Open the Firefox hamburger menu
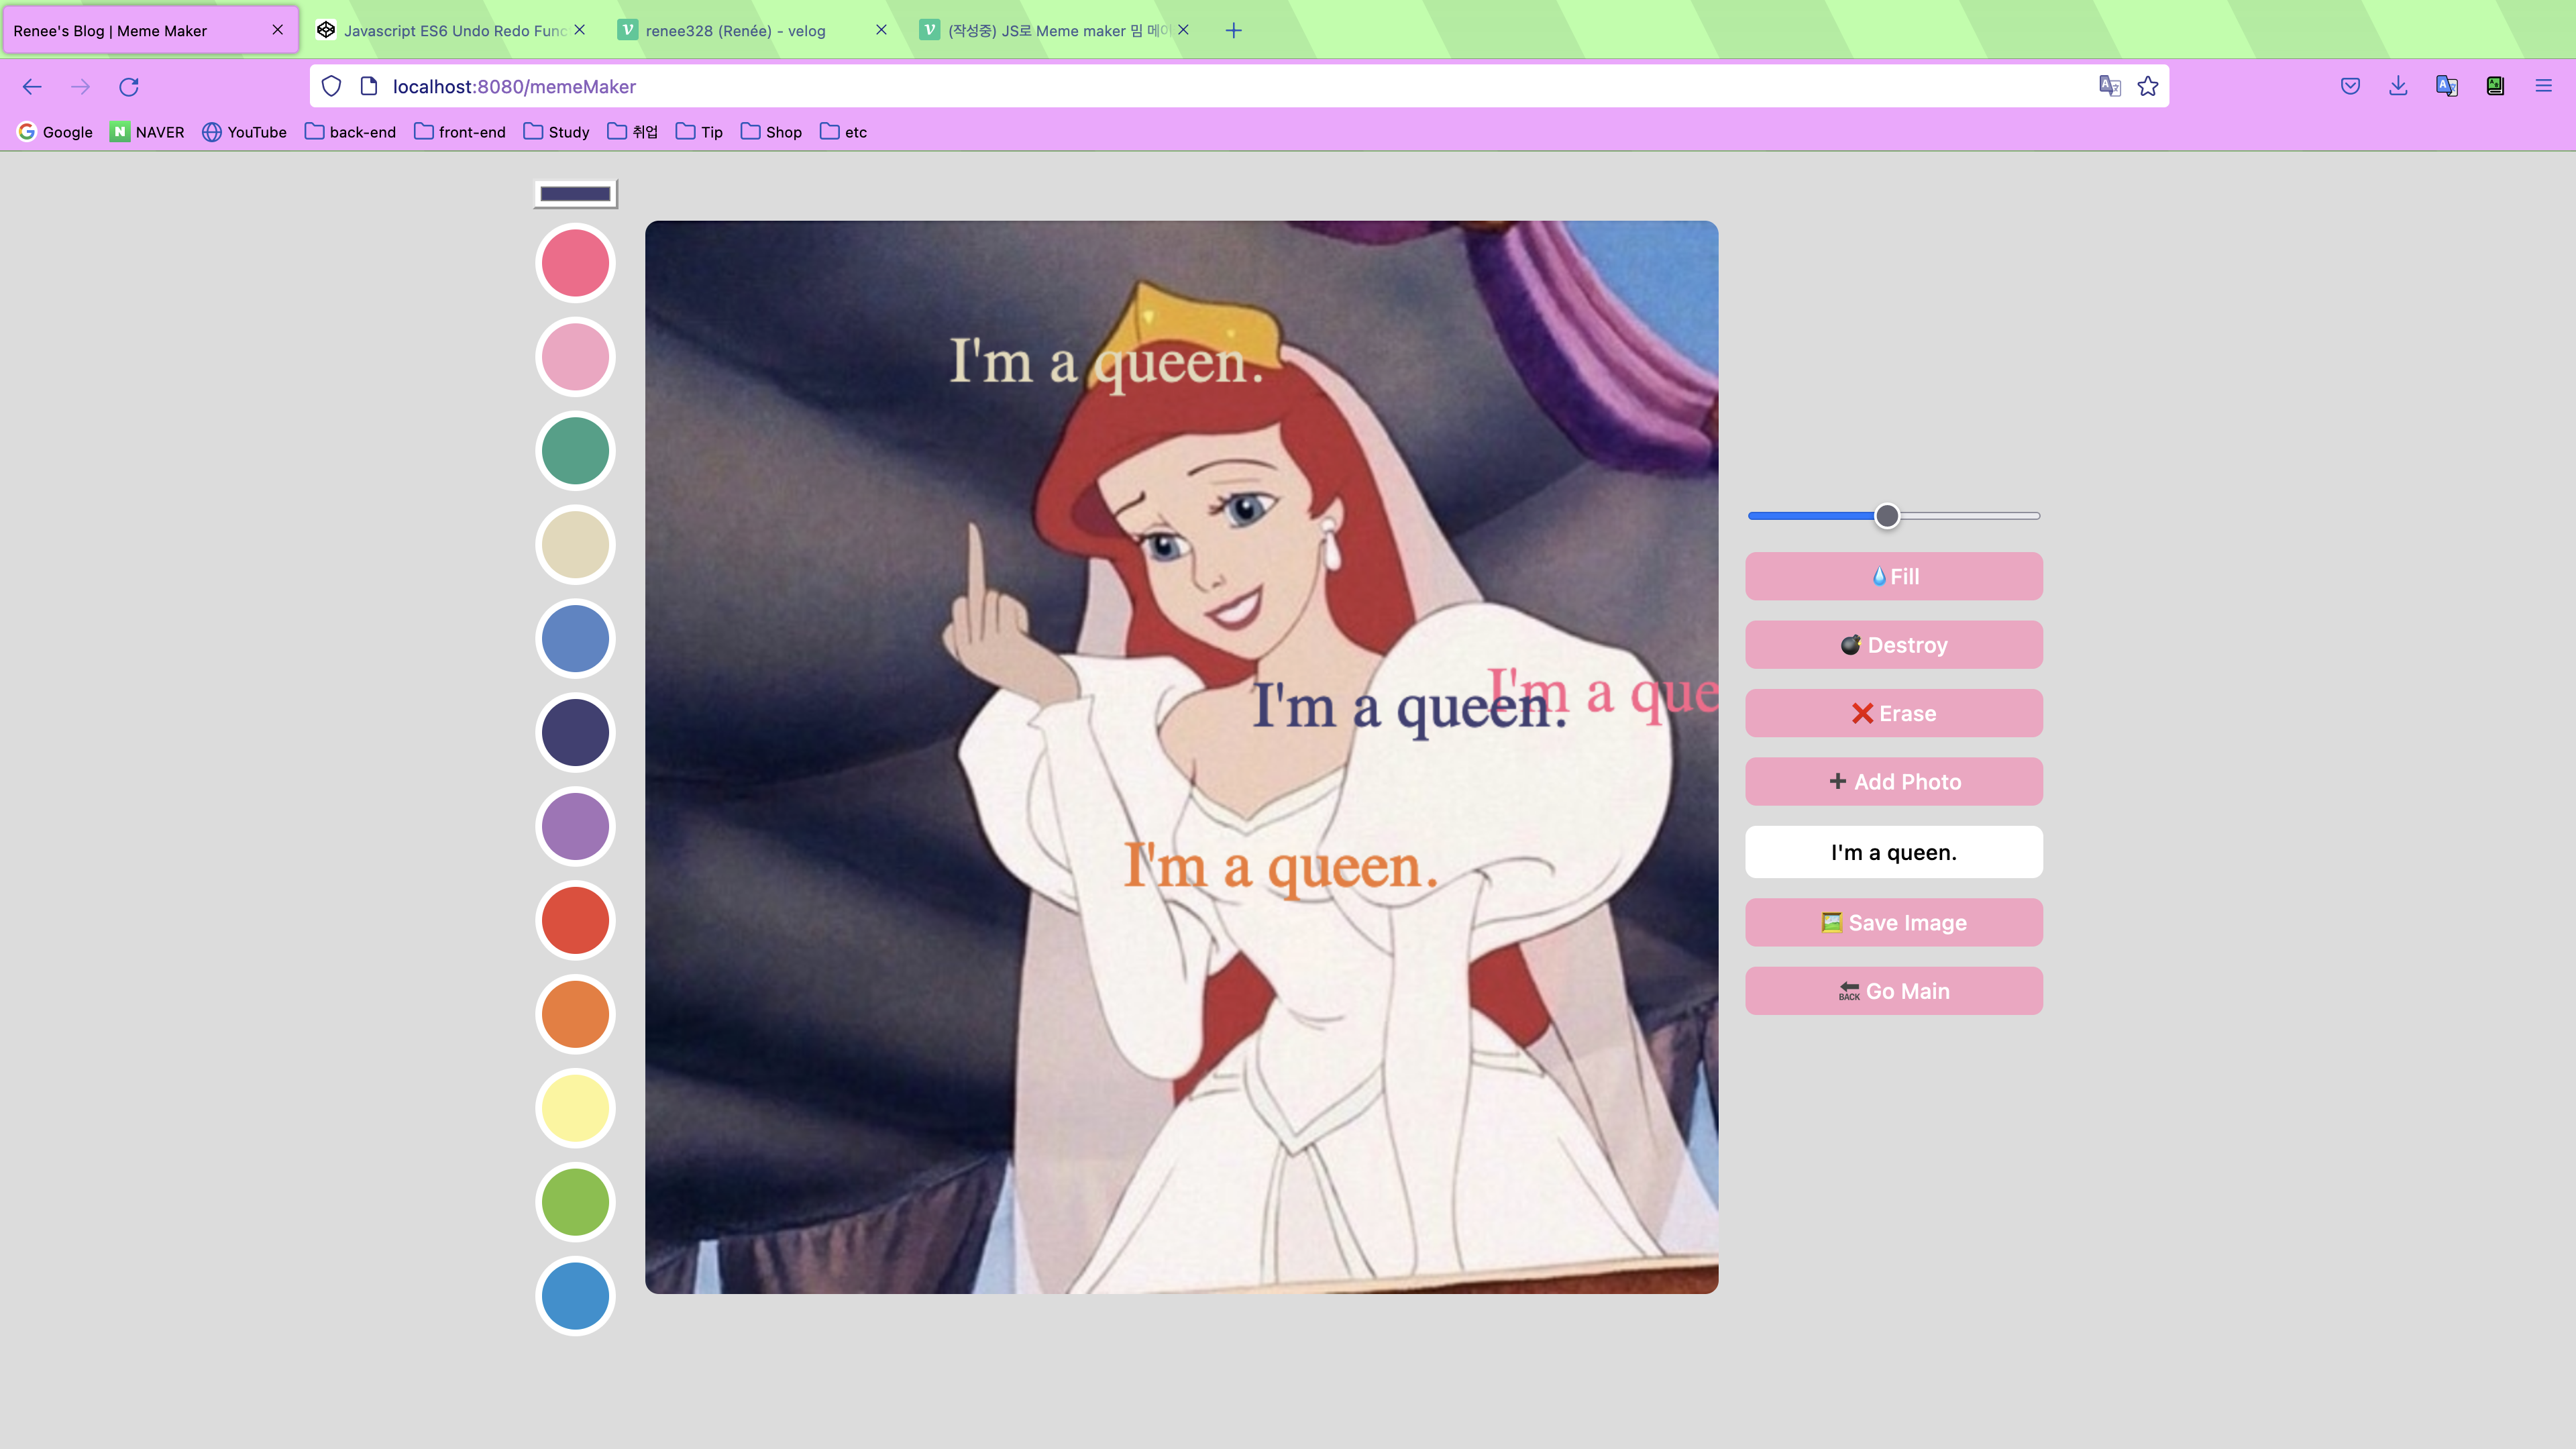Screen dimensions: 2576x1449 pyautogui.click(x=2543, y=87)
